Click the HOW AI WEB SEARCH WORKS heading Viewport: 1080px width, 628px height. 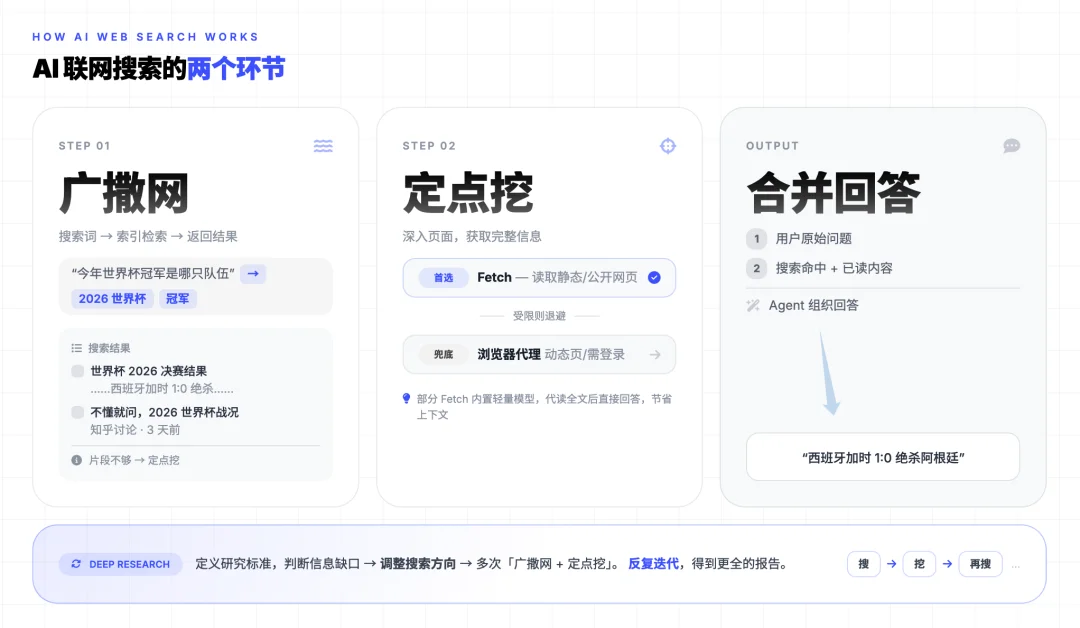[x=145, y=36]
